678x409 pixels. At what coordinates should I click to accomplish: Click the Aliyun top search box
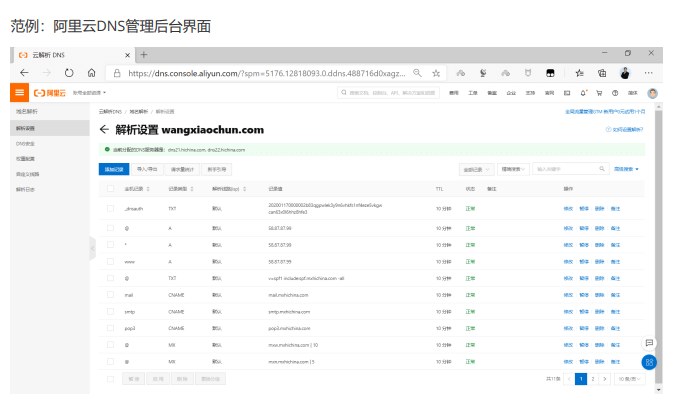pos(388,93)
